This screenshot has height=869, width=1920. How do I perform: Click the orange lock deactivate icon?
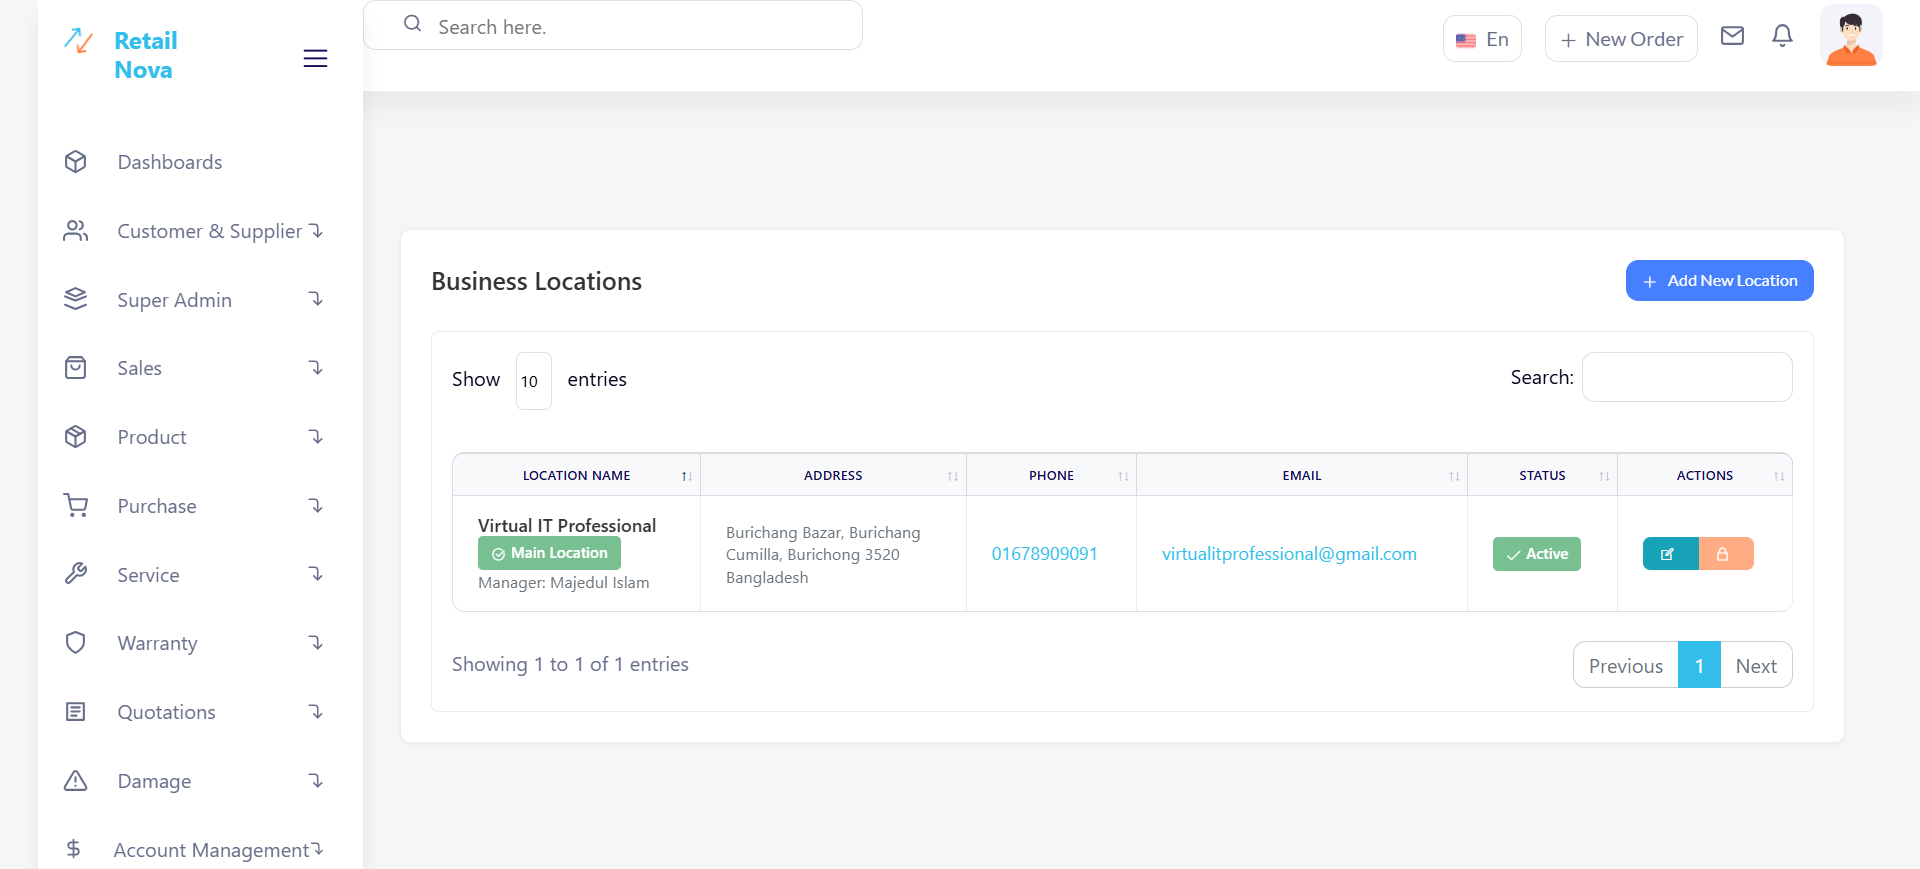(1724, 554)
